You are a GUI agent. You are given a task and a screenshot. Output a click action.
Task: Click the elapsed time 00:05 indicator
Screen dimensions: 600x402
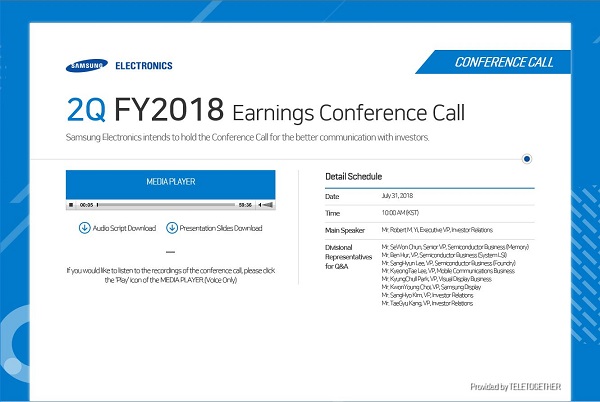coord(87,205)
